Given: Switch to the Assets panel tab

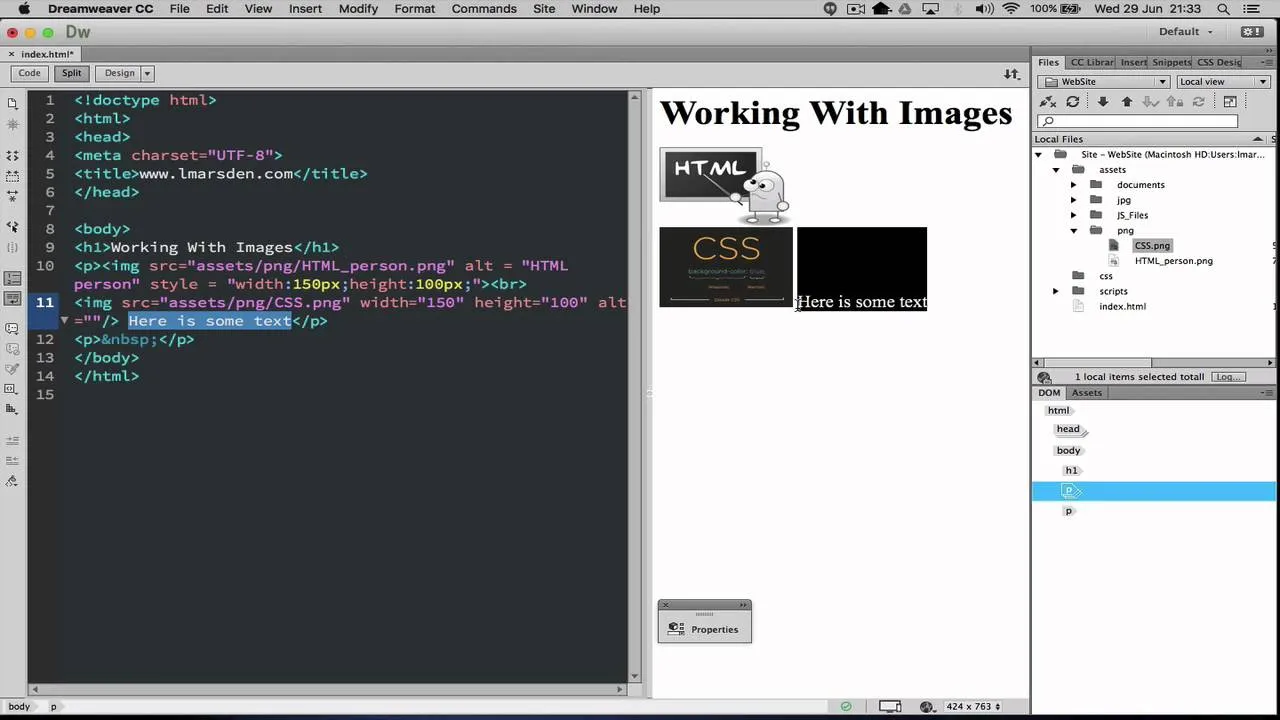Looking at the screenshot, I should 1086,392.
